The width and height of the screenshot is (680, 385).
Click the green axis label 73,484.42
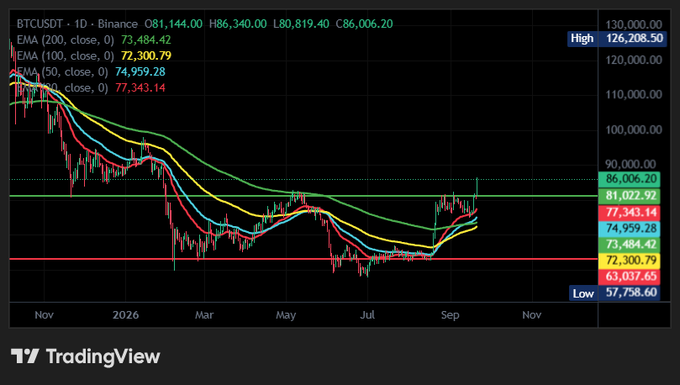coord(629,245)
